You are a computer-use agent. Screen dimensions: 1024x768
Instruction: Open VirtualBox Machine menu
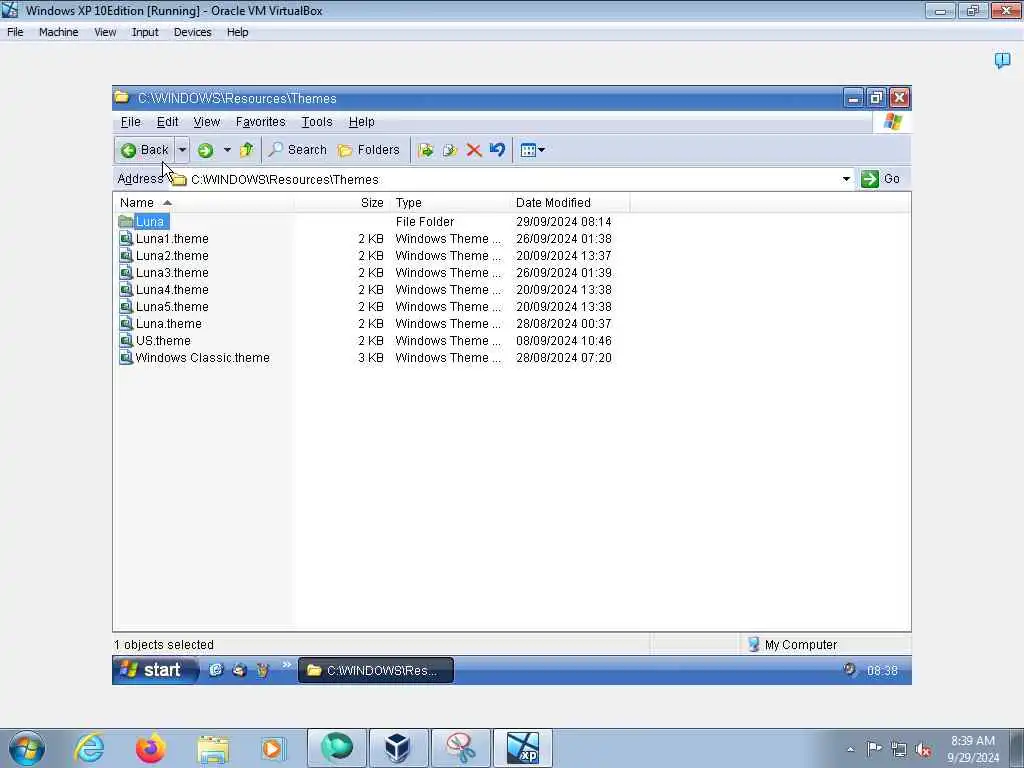tap(58, 32)
